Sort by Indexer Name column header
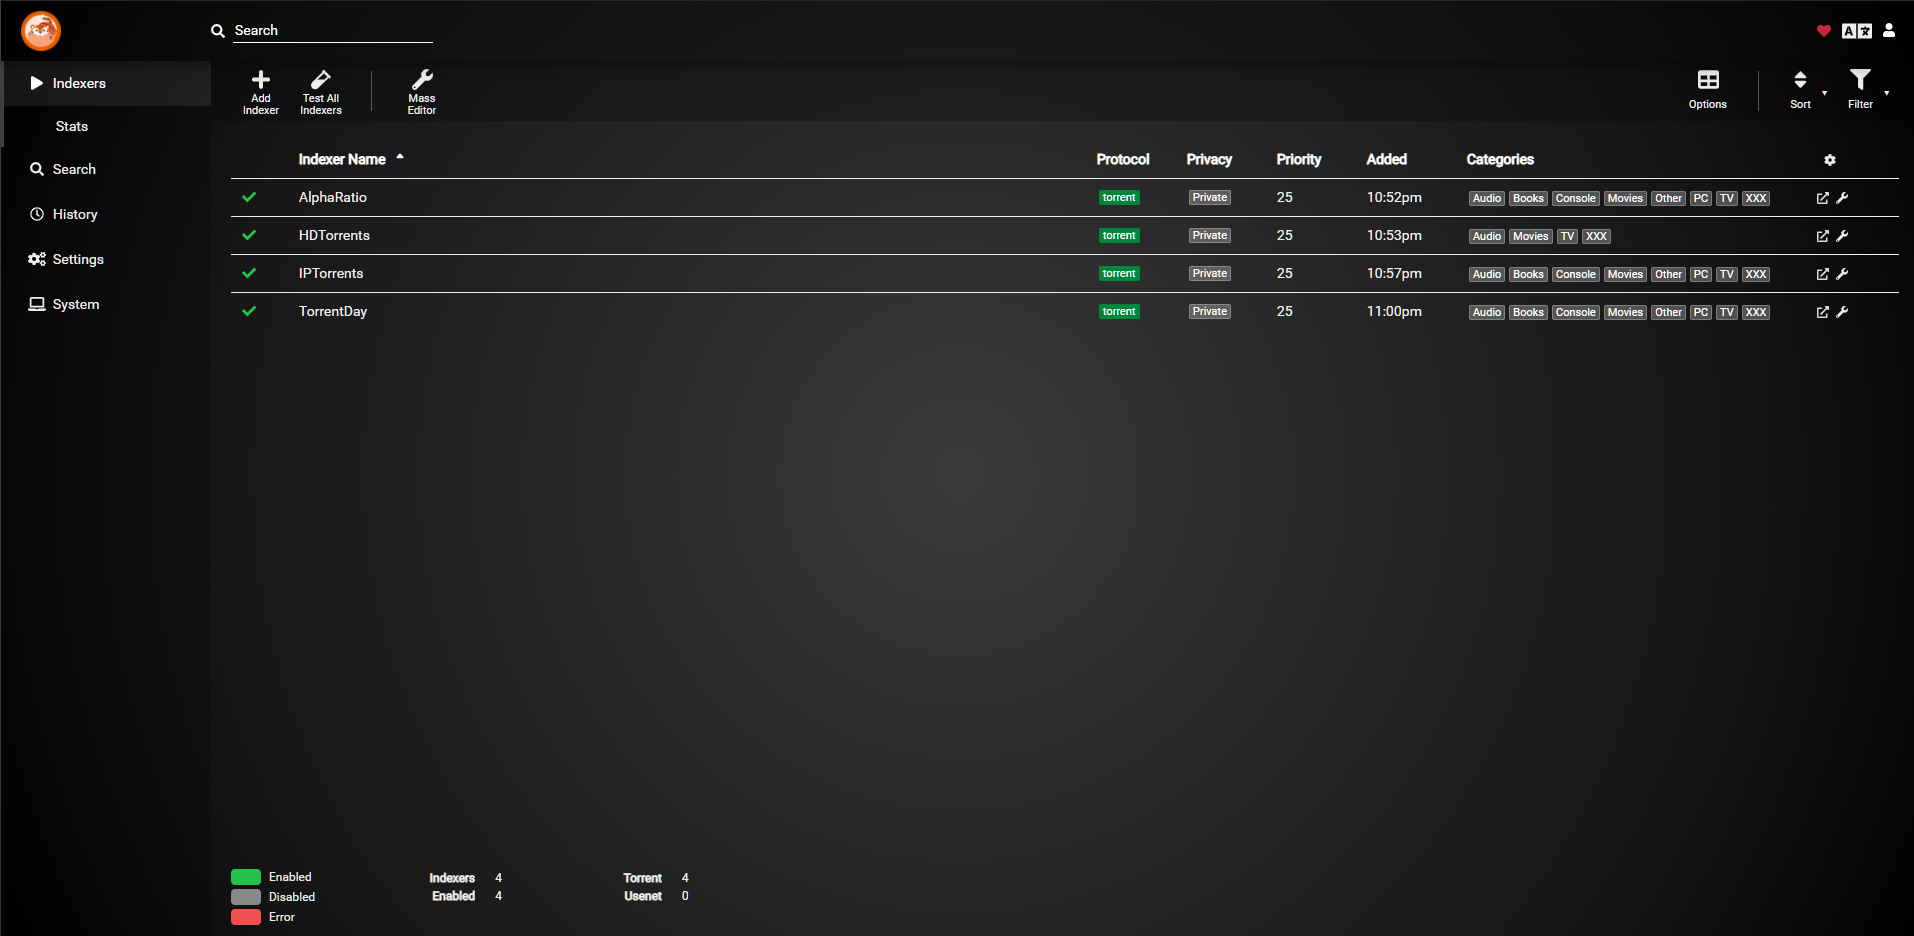 click(342, 159)
